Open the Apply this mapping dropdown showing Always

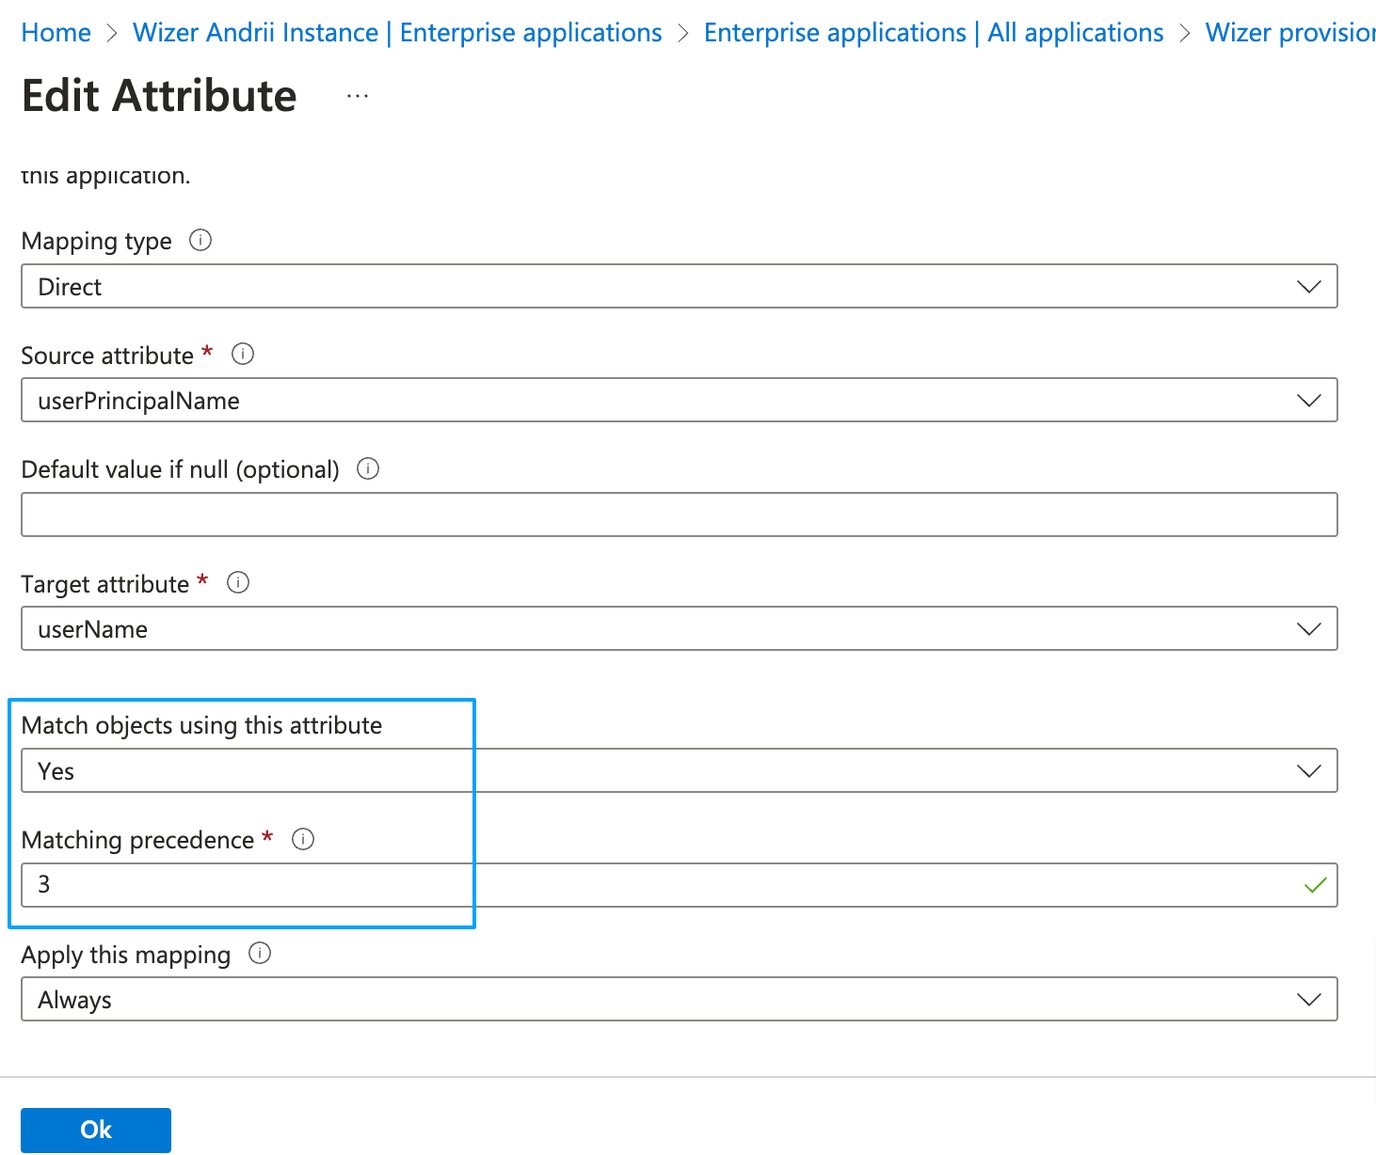tap(1308, 998)
